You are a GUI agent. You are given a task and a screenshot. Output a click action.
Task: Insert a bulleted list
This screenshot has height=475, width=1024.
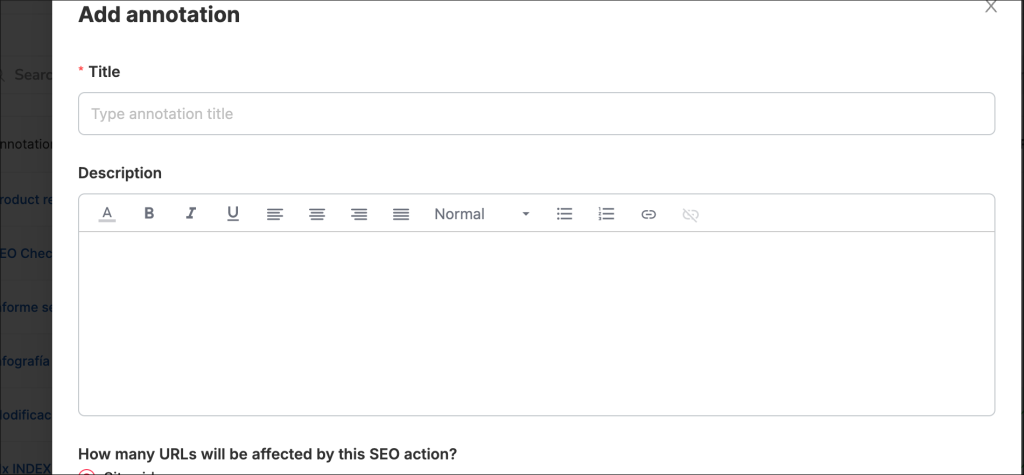[564, 214]
